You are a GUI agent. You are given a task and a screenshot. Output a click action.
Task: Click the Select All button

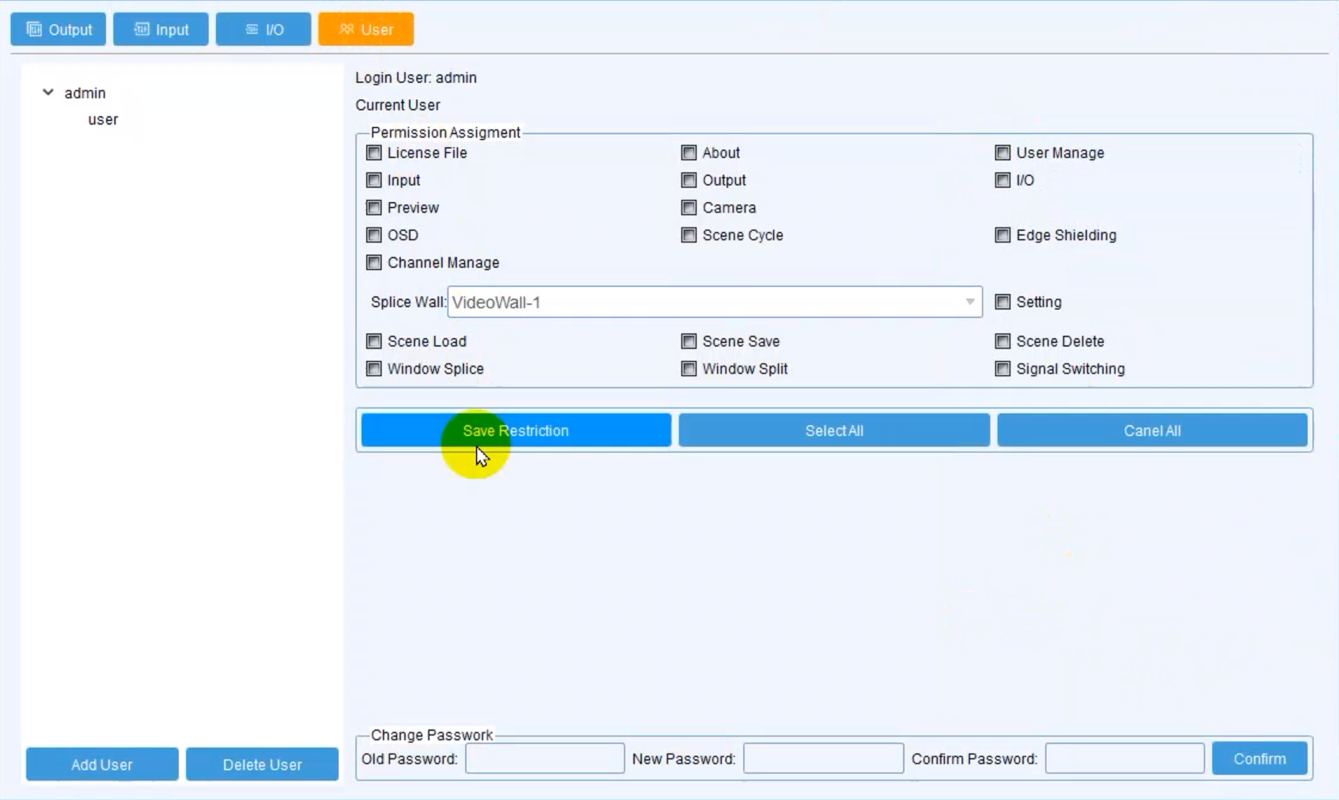coord(834,430)
